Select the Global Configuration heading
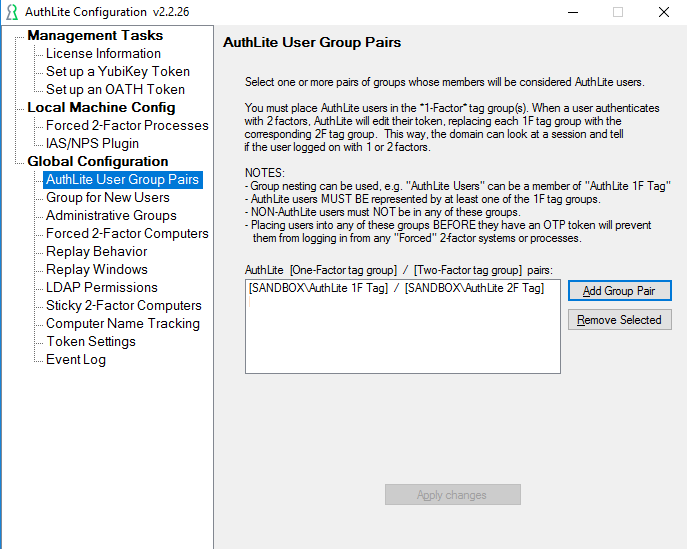The width and height of the screenshot is (687, 549). [x=98, y=161]
